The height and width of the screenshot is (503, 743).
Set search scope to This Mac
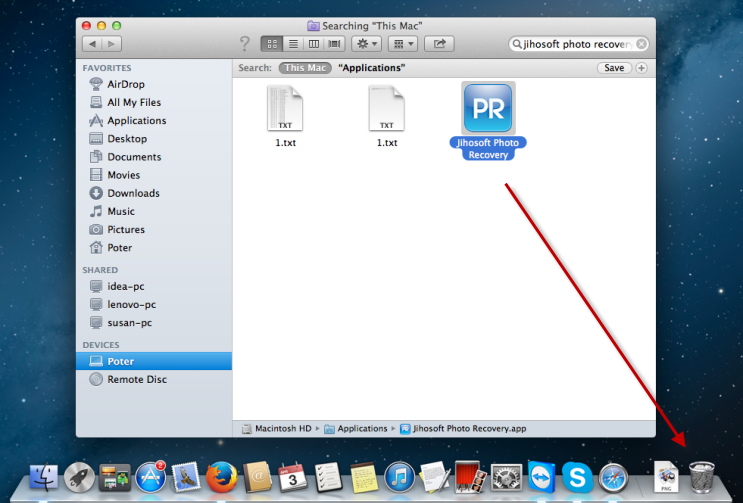(x=306, y=68)
